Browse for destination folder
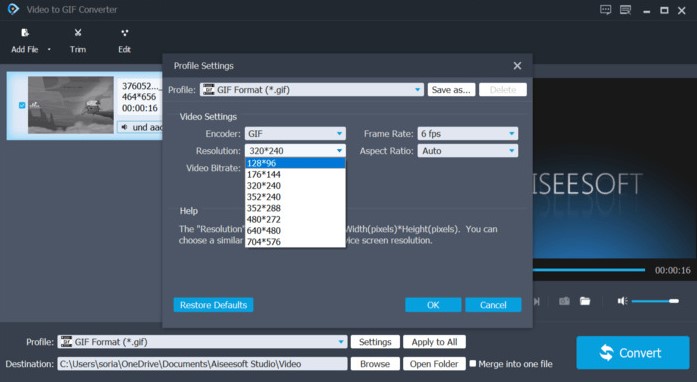Viewport: 697px width, 382px height. coord(375,364)
